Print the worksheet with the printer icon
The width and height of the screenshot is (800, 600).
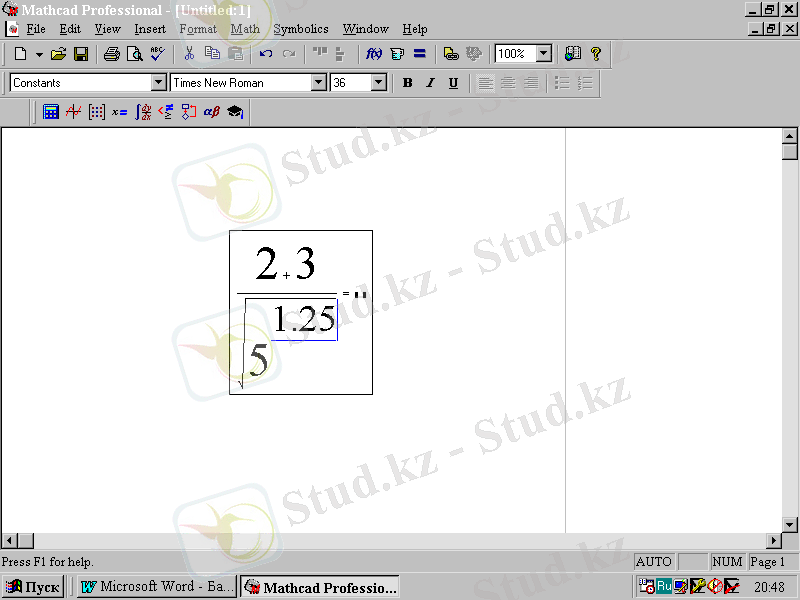(112, 54)
